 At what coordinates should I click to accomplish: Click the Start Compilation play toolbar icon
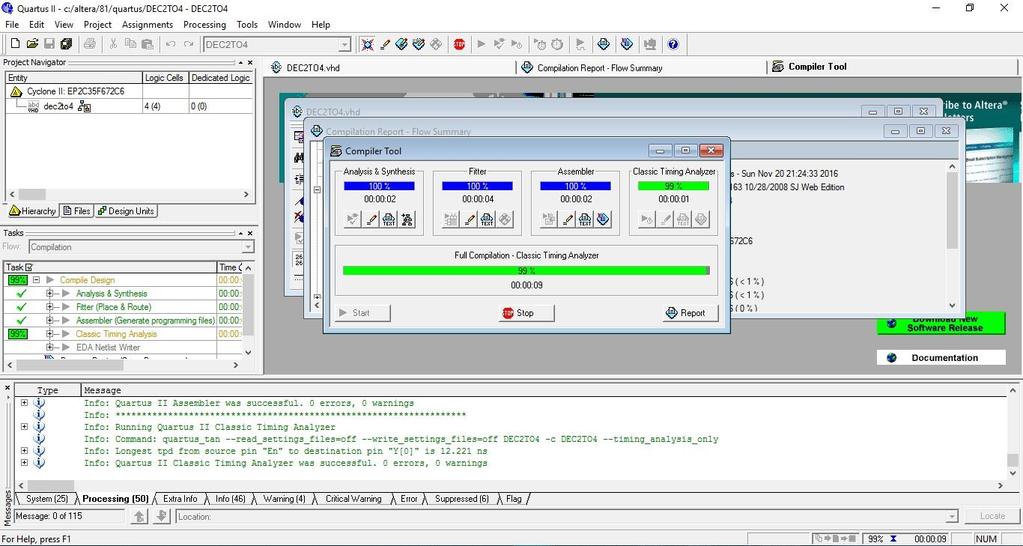coord(481,44)
